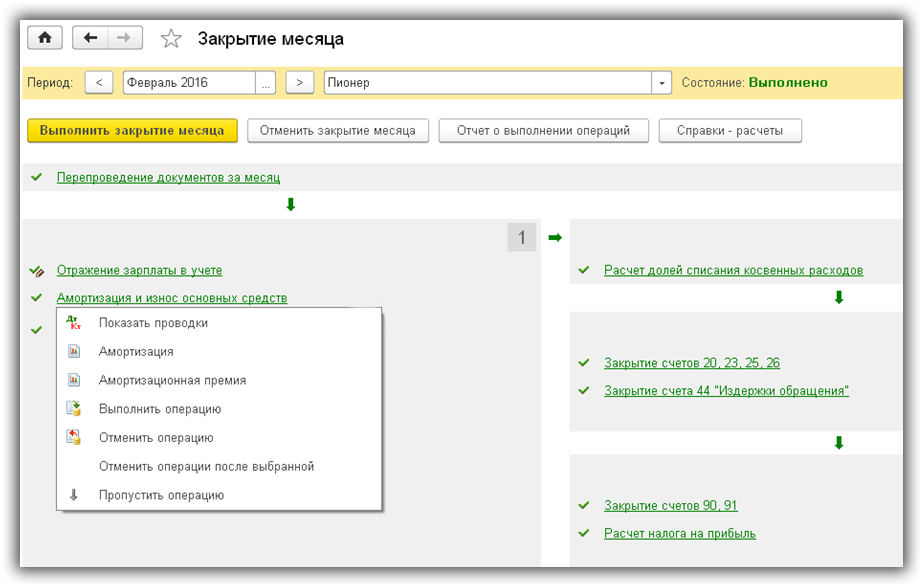This screenshot has height=587, width=923.
Task: Click the down-arrow icon for Пропустить операцию
Action: click(73, 495)
